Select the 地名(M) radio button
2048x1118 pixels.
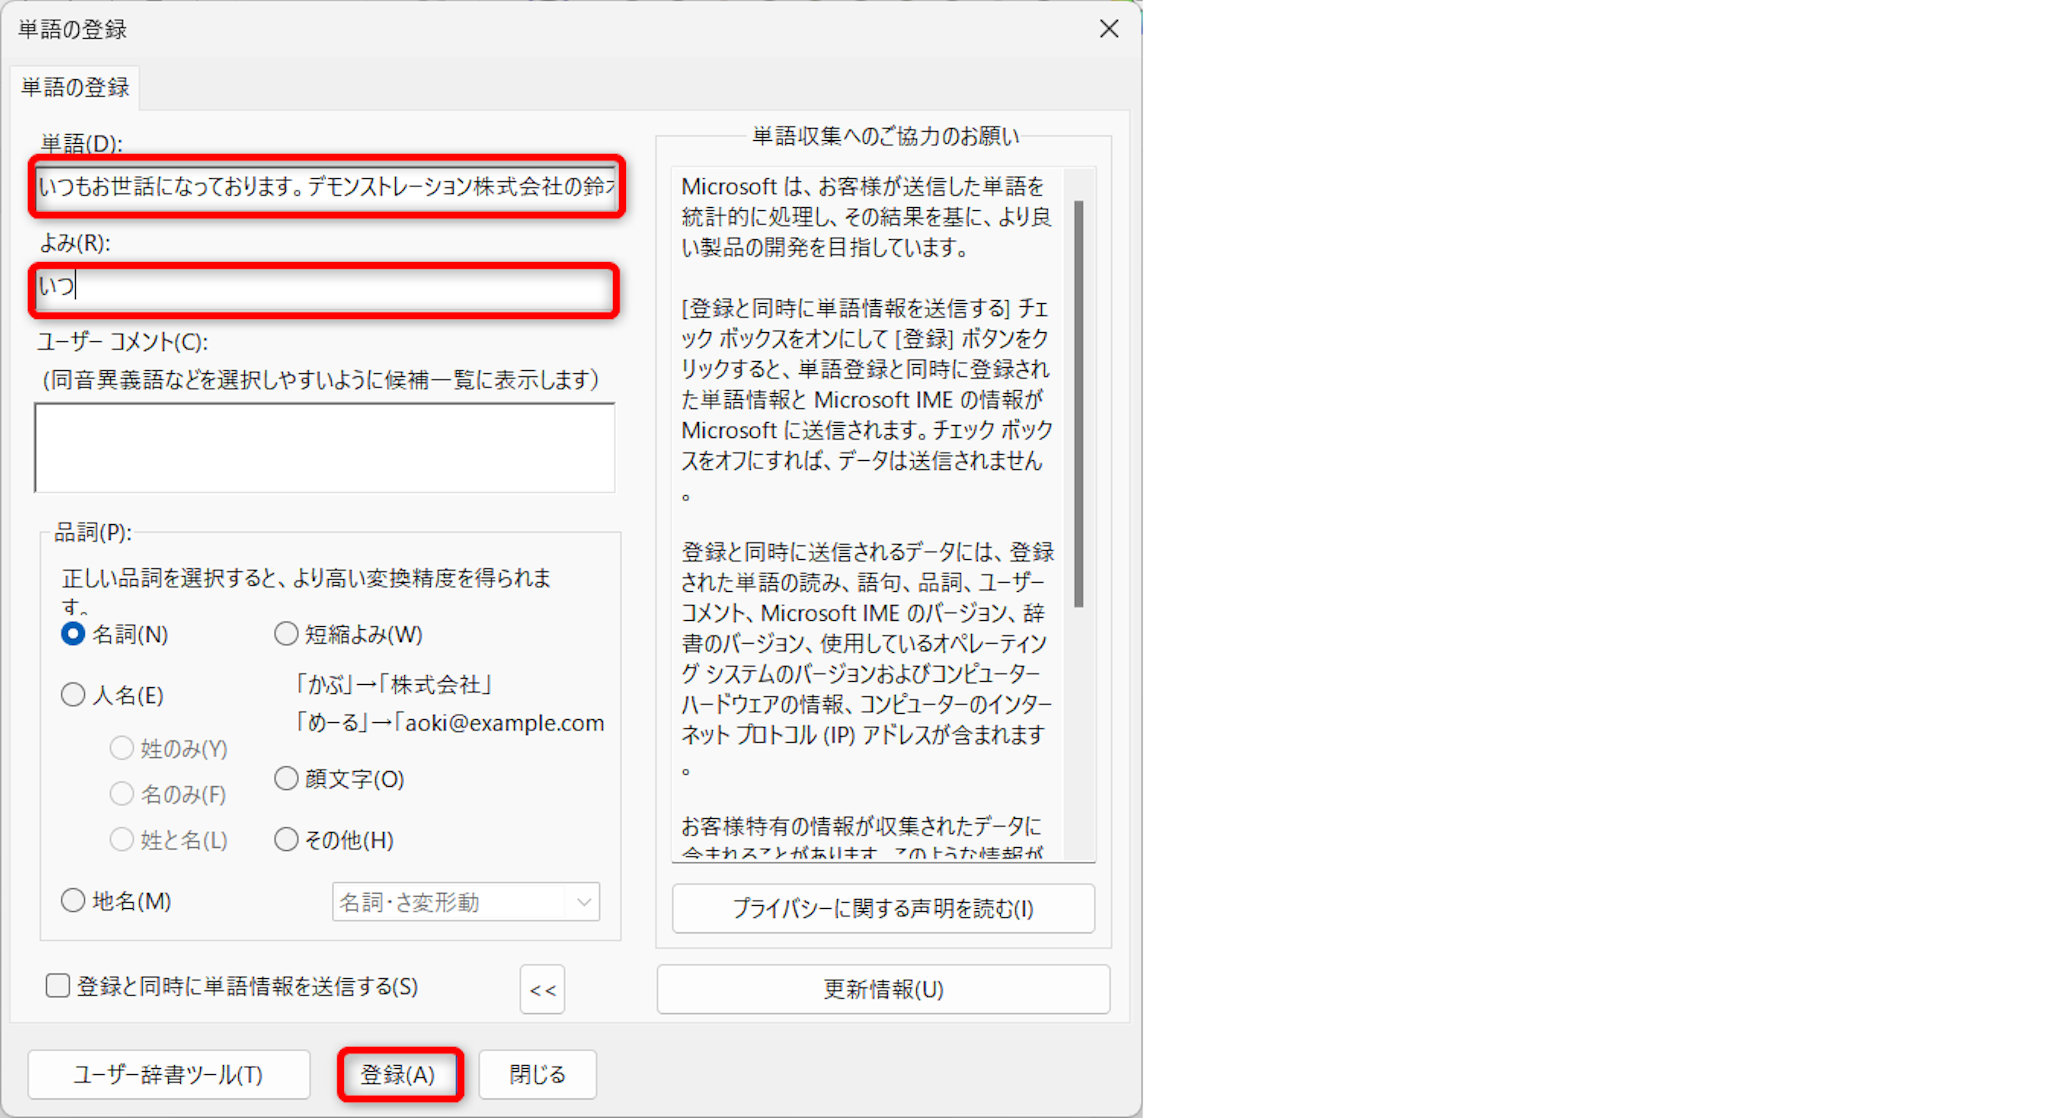73,900
